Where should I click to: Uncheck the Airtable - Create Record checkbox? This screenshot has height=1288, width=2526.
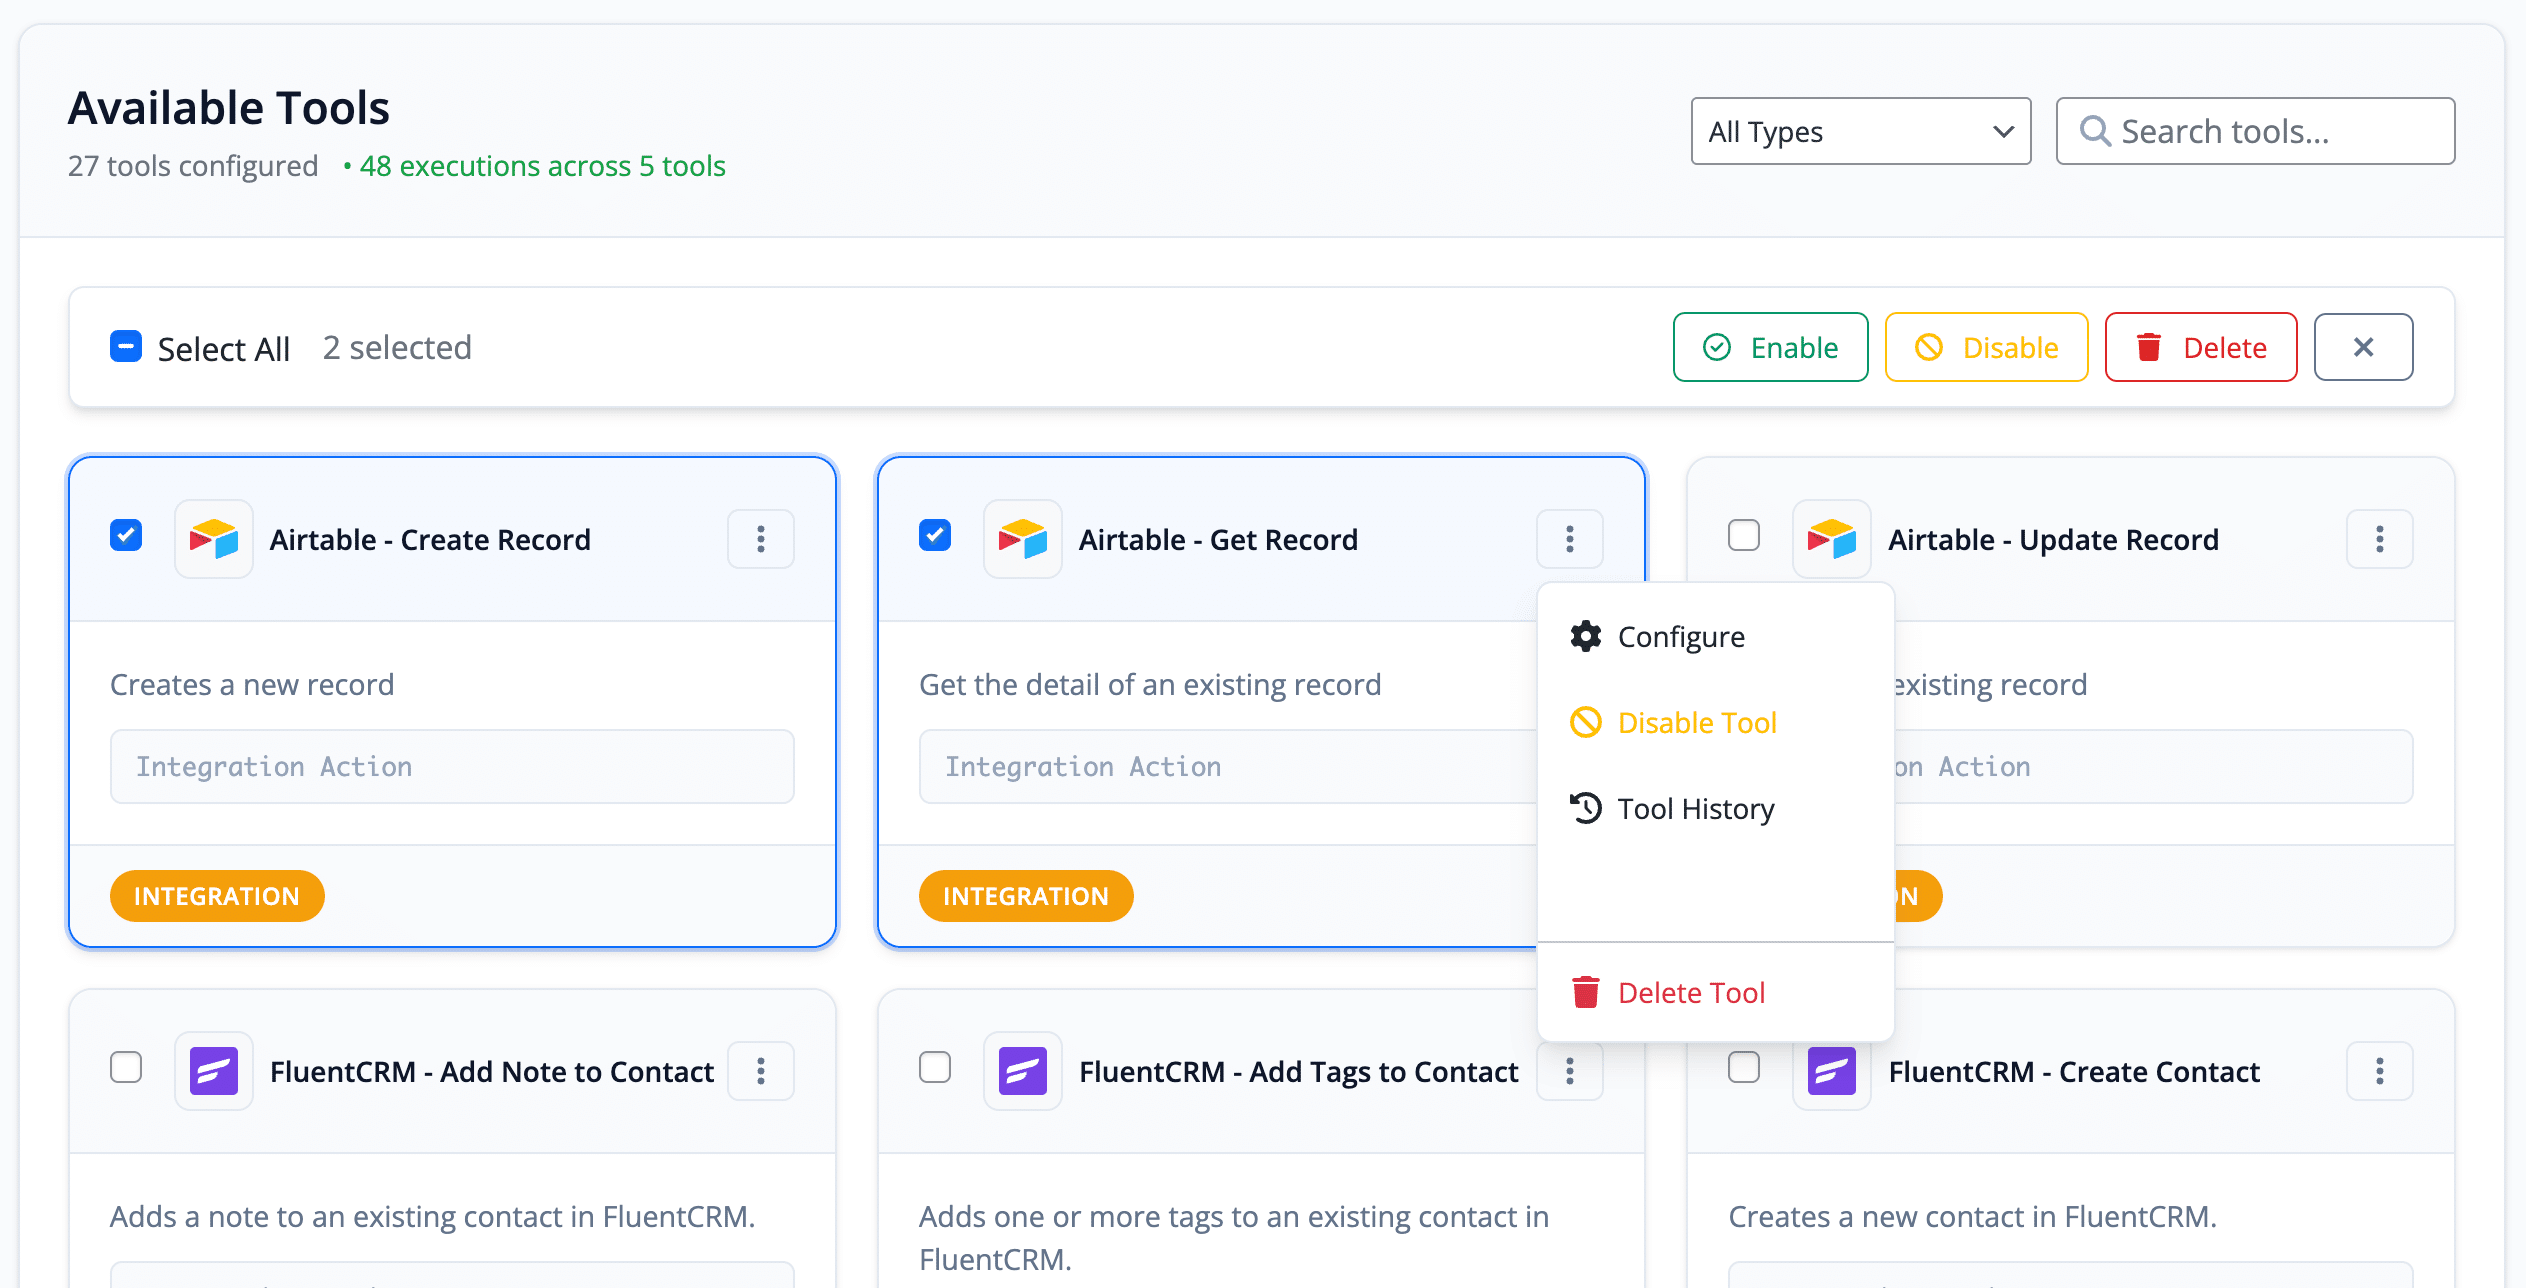(126, 535)
